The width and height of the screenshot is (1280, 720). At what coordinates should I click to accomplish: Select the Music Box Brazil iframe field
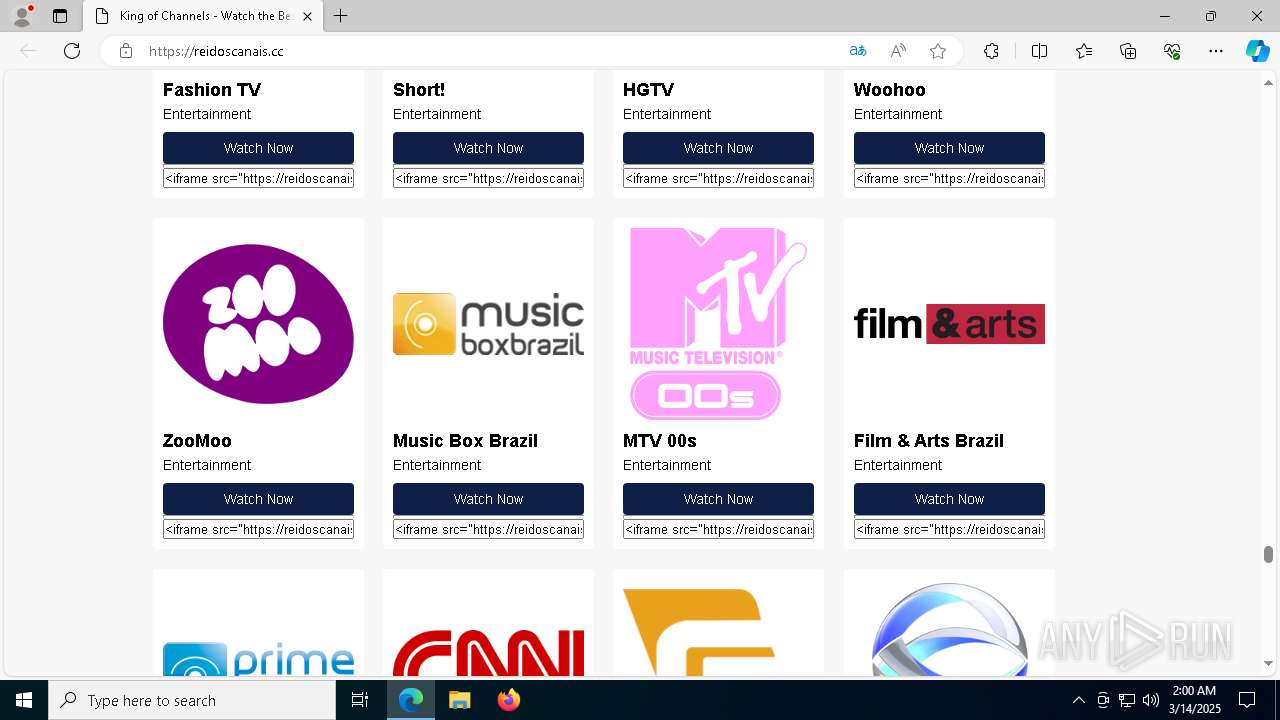tap(488, 529)
